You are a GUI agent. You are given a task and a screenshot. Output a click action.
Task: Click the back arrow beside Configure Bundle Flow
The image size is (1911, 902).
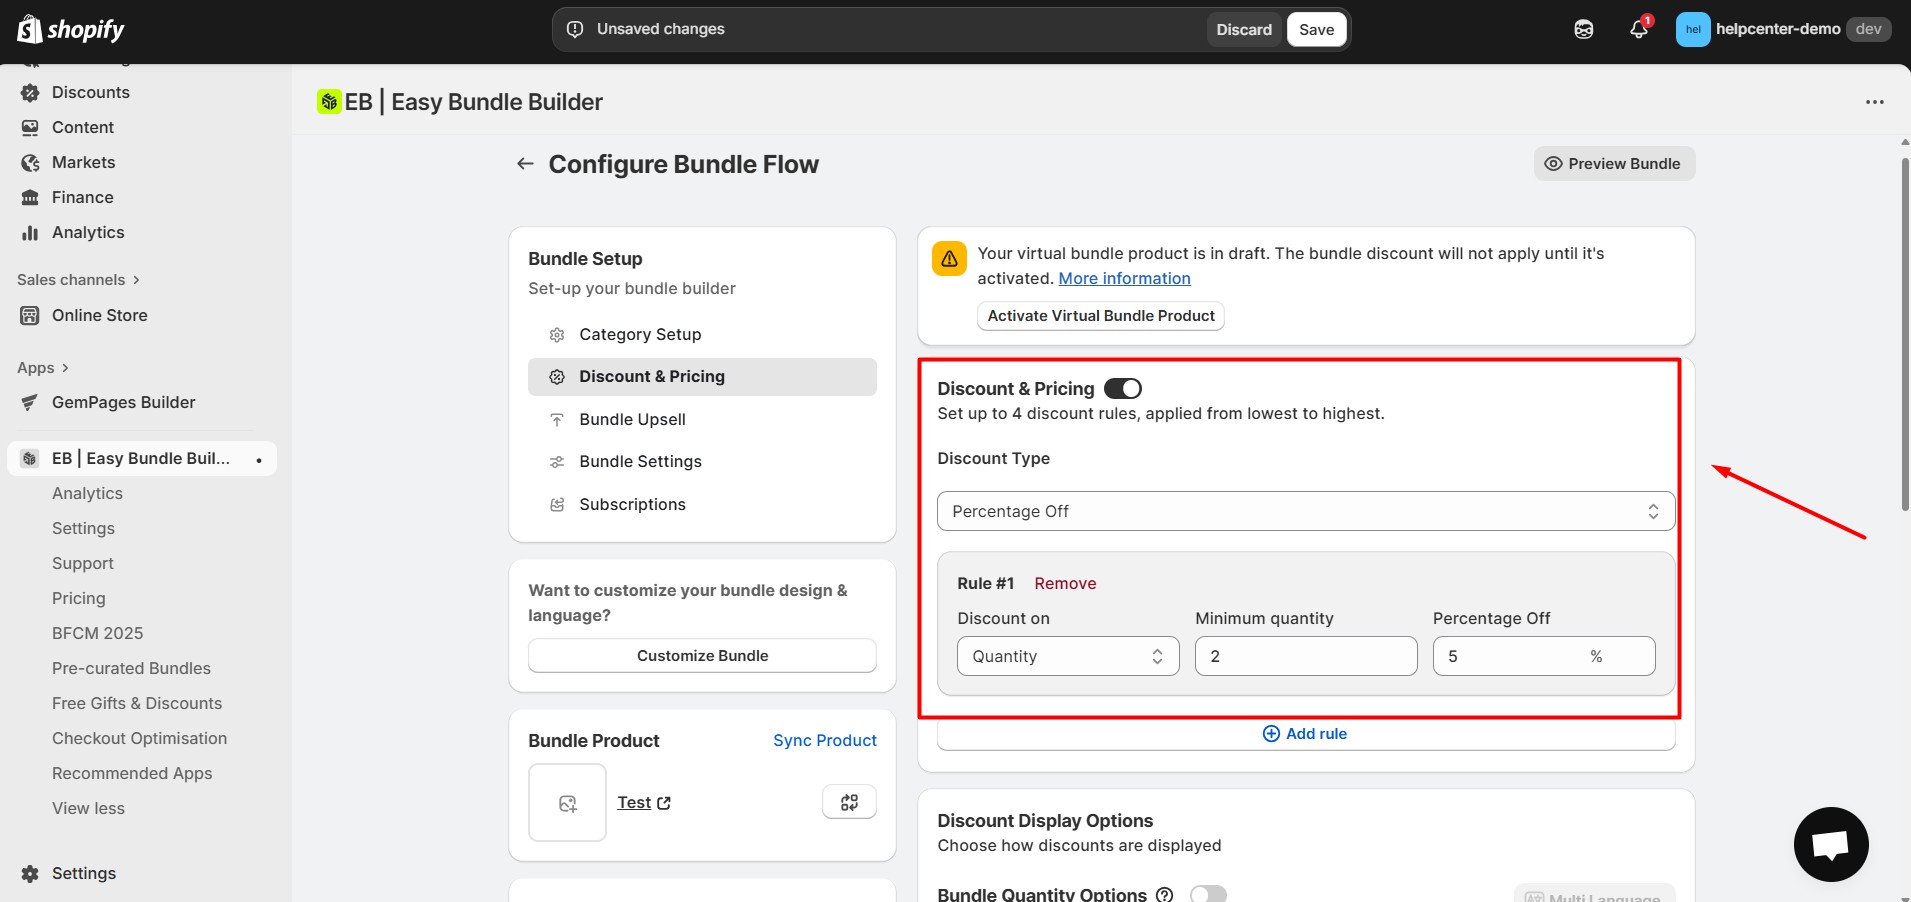click(525, 164)
